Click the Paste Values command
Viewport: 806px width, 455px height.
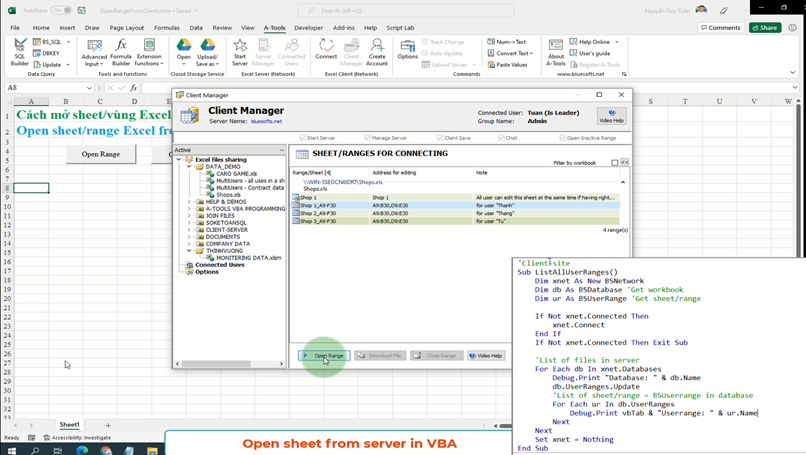click(x=507, y=65)
